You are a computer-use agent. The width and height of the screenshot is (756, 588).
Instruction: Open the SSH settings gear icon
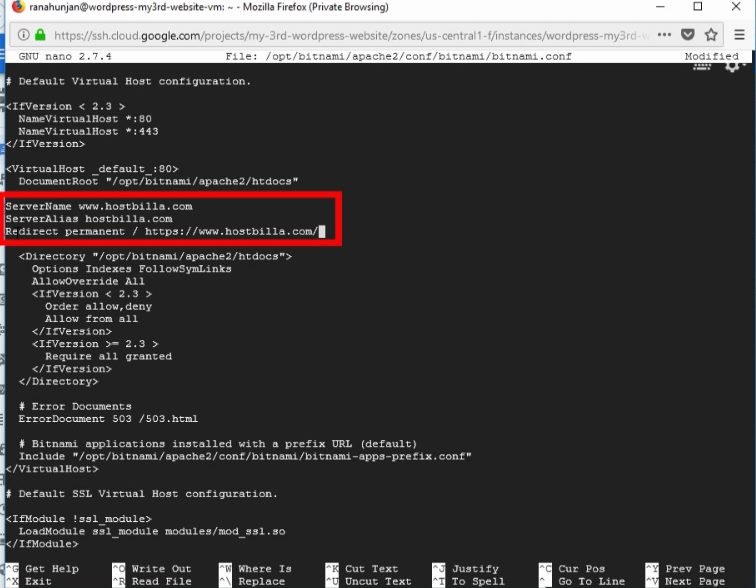[x=732, y=66]
